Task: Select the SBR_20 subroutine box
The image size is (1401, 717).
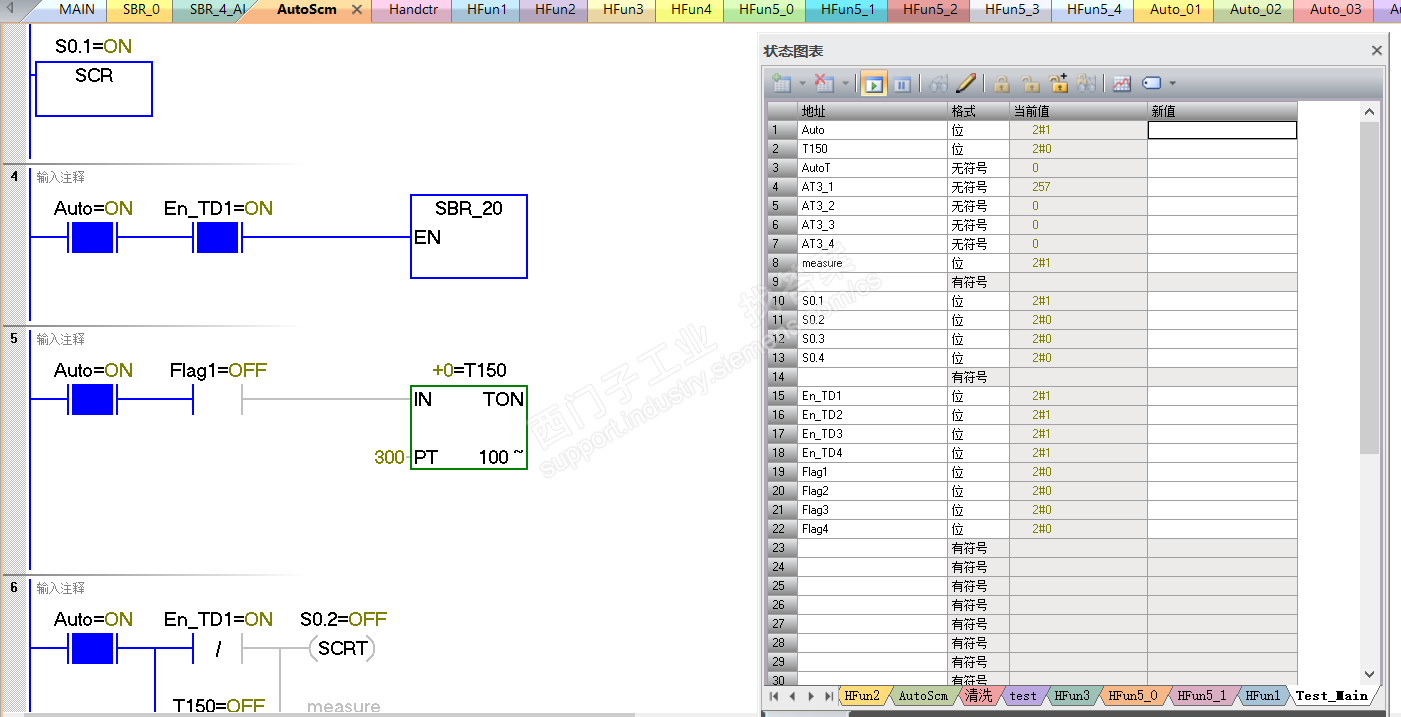Action: 469,236
